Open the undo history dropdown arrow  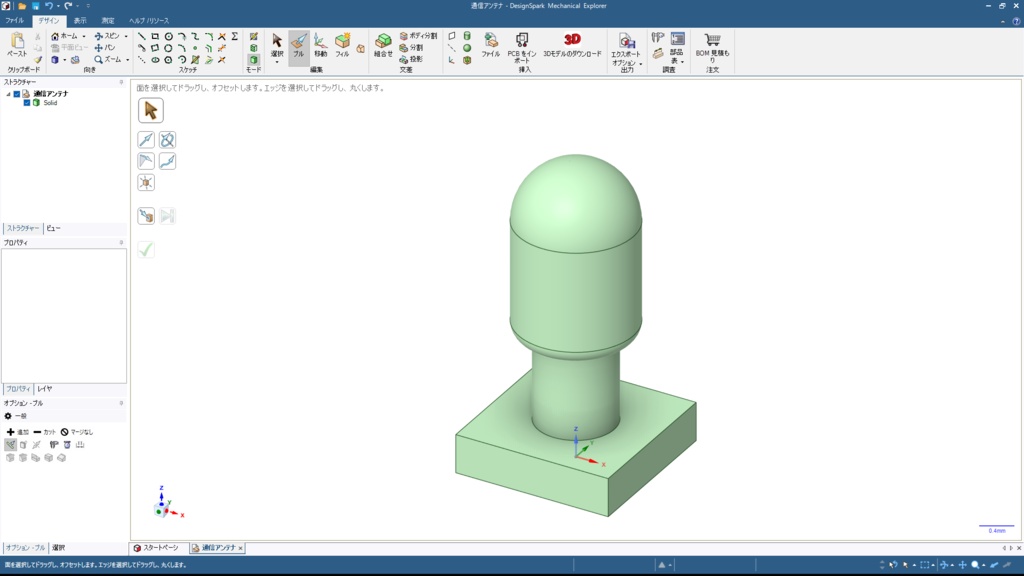(57, 6)
